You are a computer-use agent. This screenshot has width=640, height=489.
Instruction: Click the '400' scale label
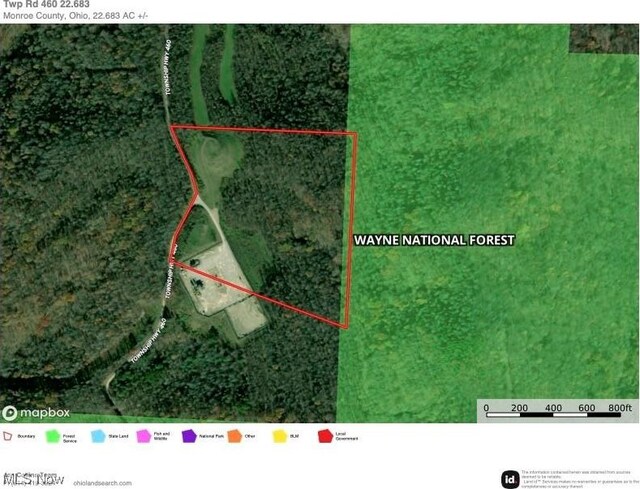tap(553, 407)
